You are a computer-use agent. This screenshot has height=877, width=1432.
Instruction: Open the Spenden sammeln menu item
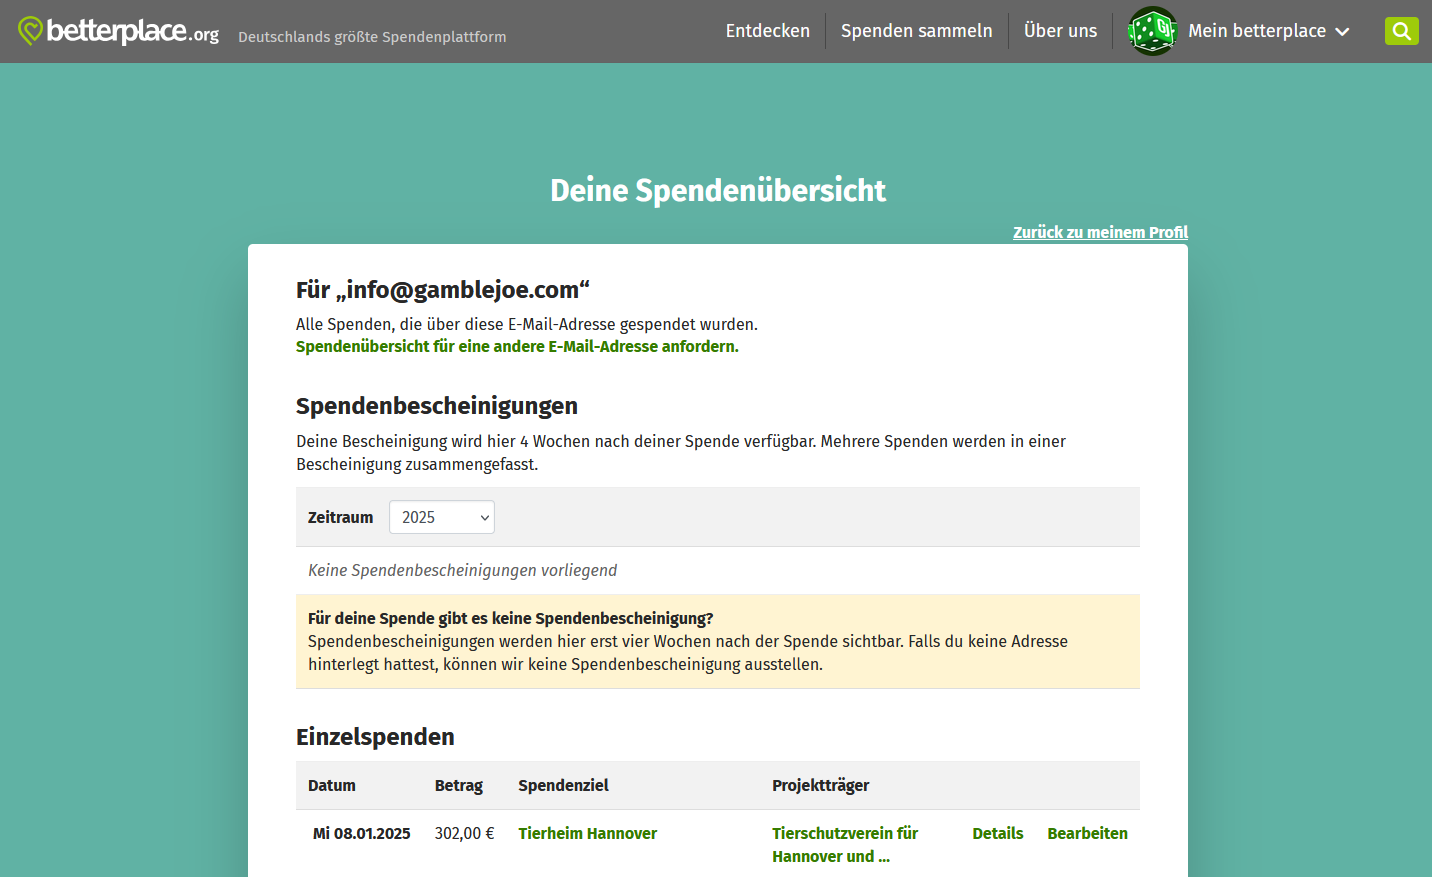tap(917, 31)
